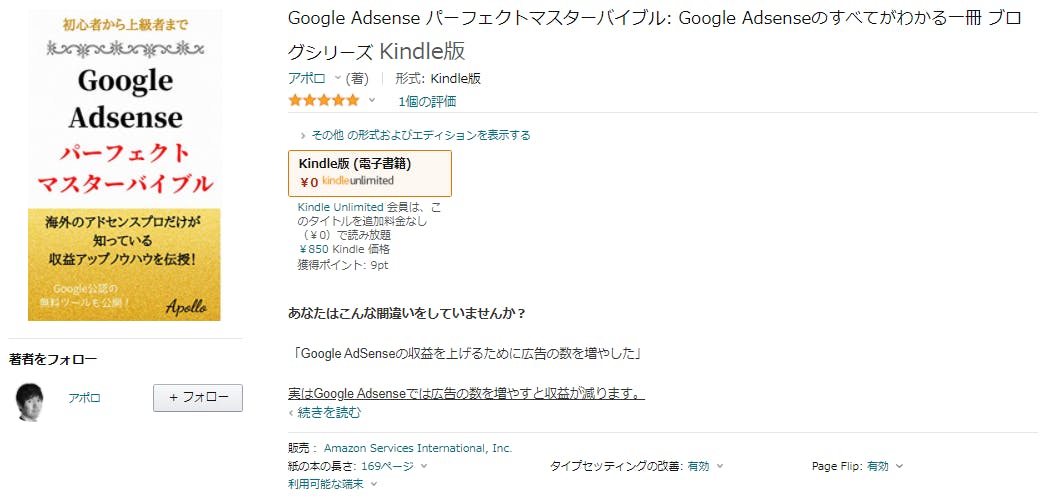Expand the 169ページ print length dropdown
Screen dimensions: 1057x497
394,466
